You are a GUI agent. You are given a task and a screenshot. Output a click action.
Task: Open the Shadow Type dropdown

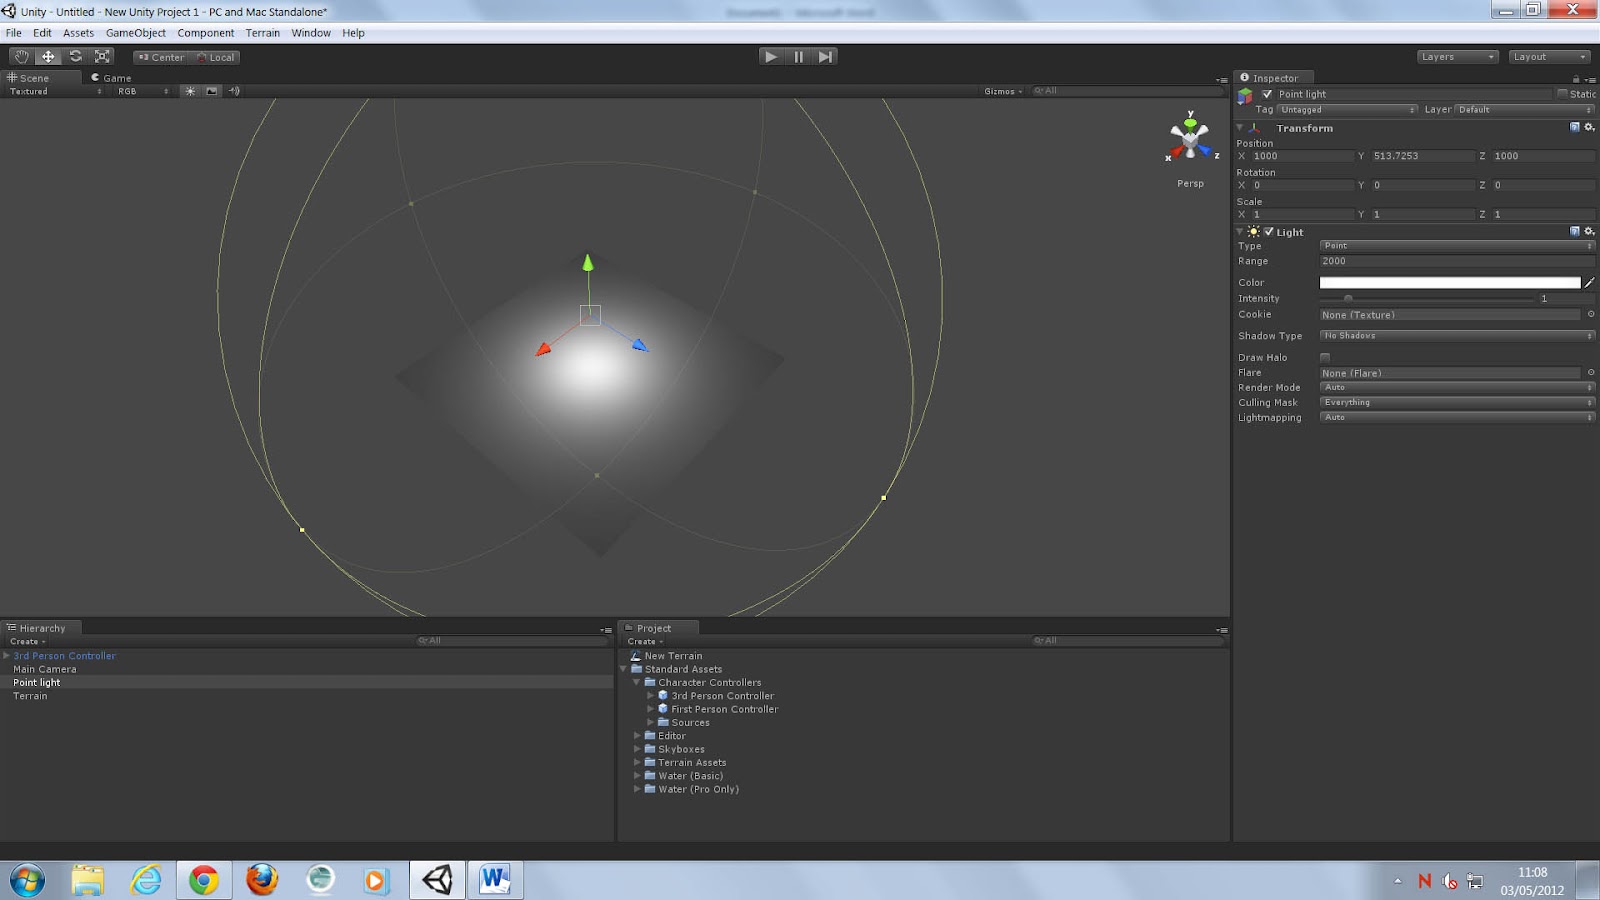click(x=1455, y=336)
